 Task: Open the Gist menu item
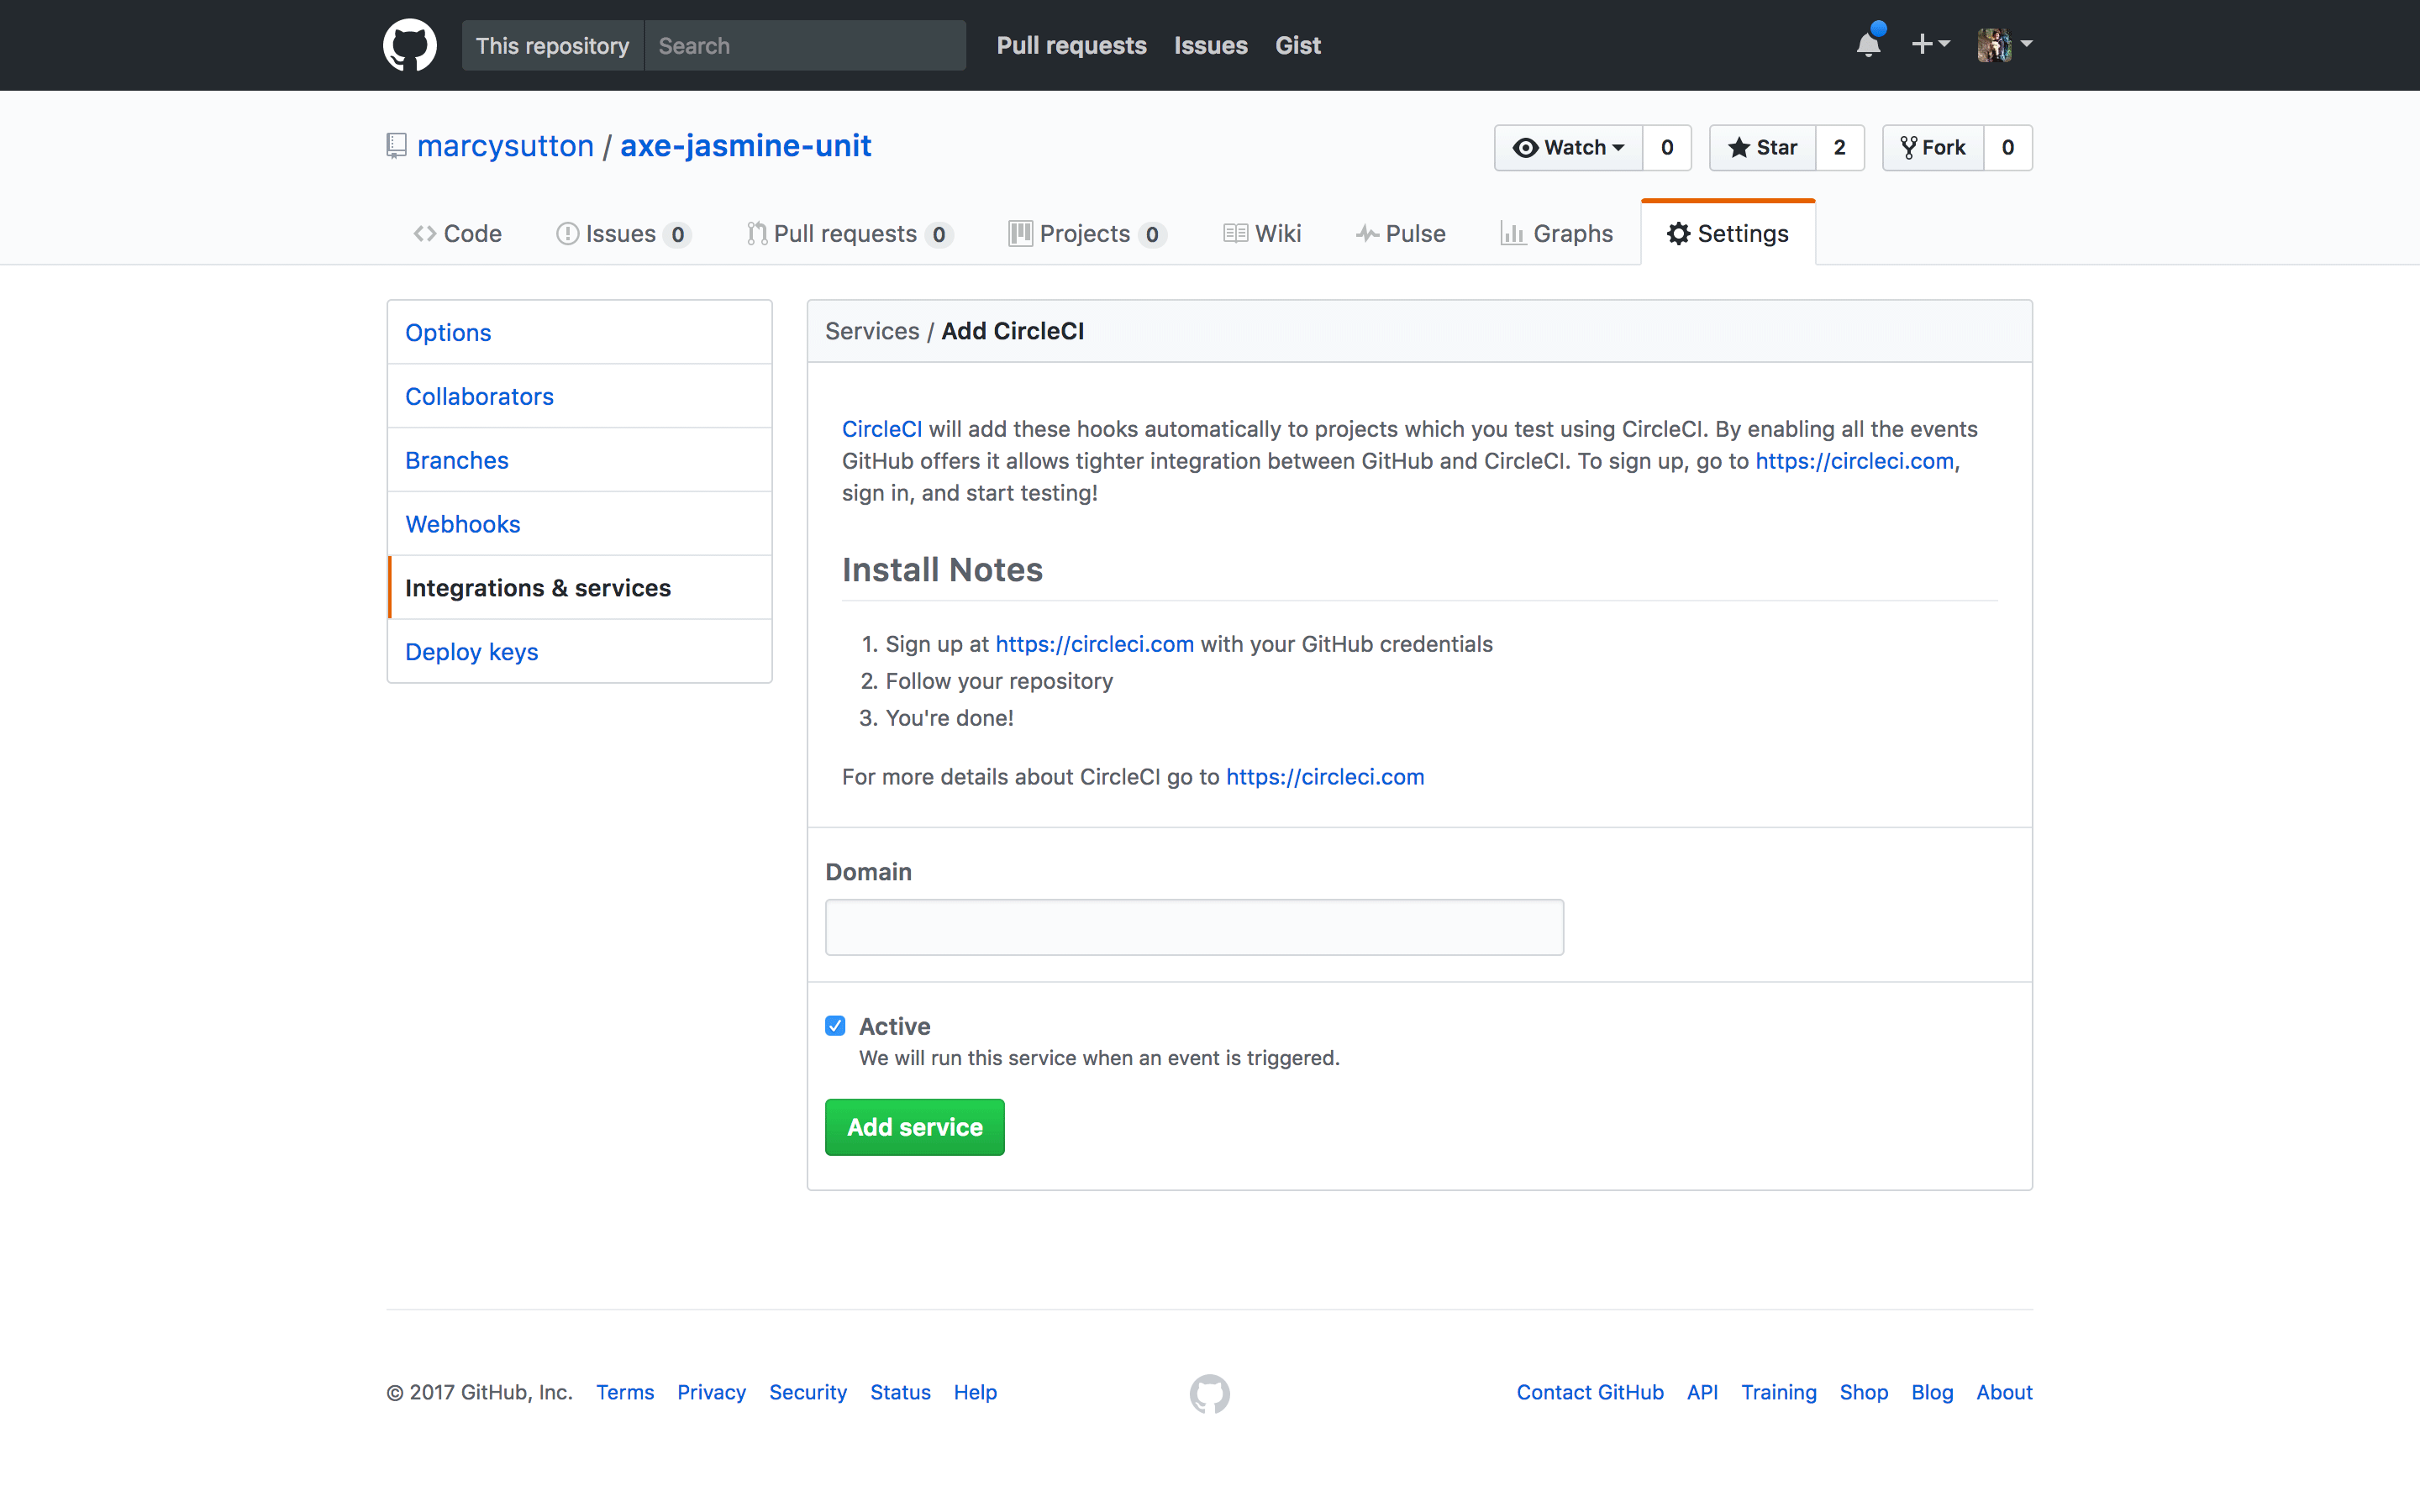pos(1297,45)
